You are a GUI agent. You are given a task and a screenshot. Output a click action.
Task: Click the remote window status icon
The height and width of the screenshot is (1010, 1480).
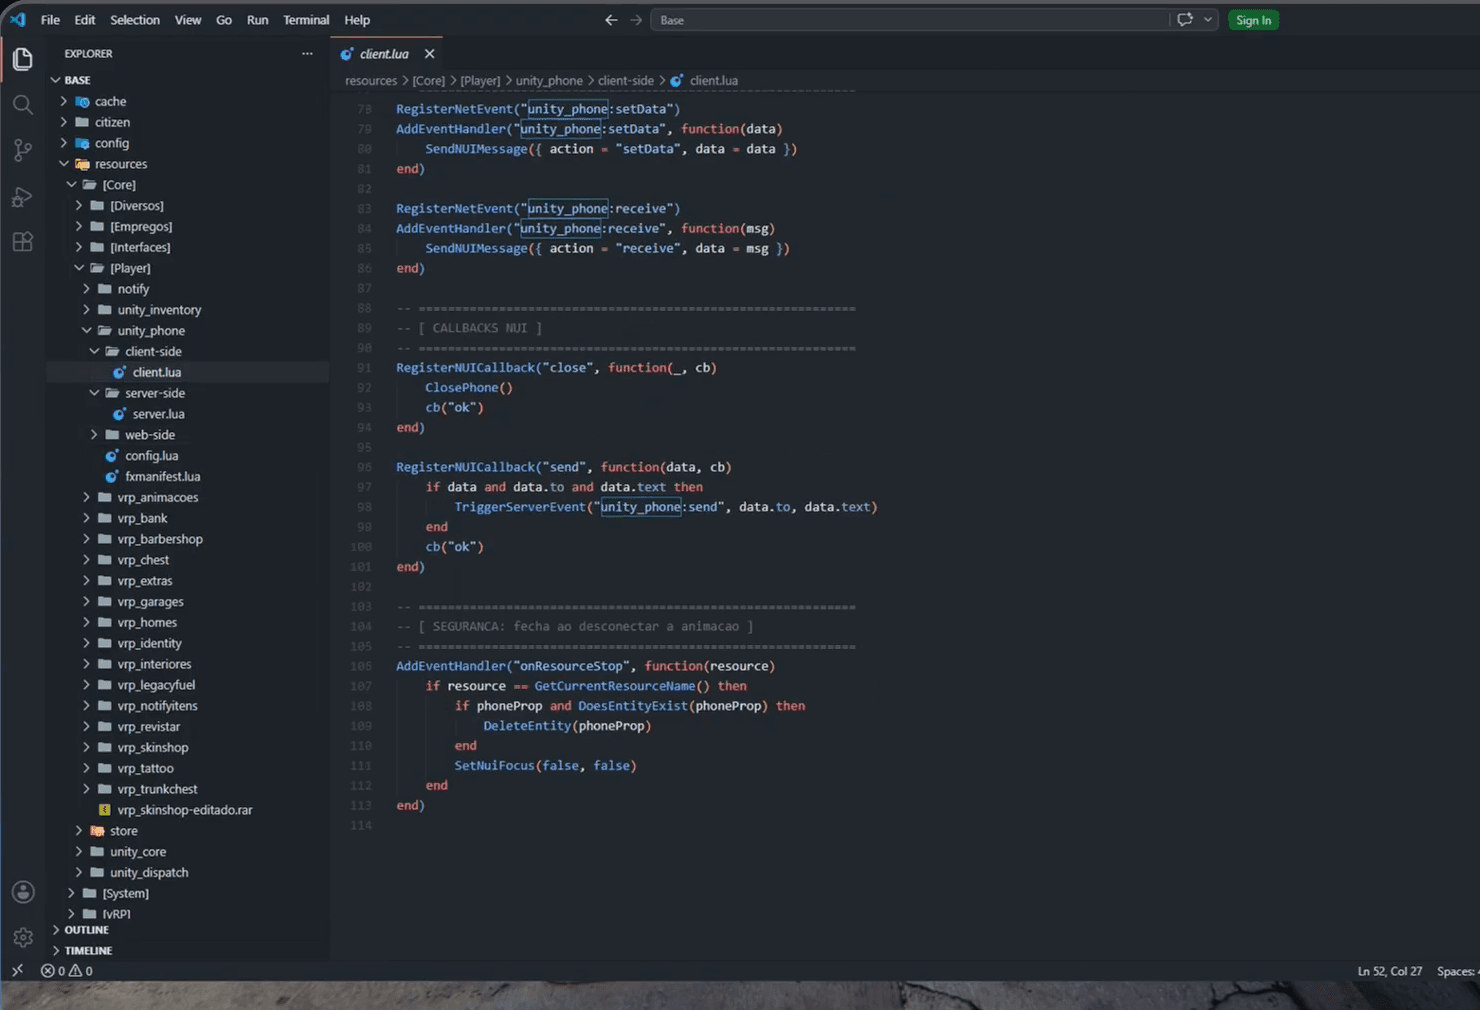pyautogui.click(x=17, y=971)
